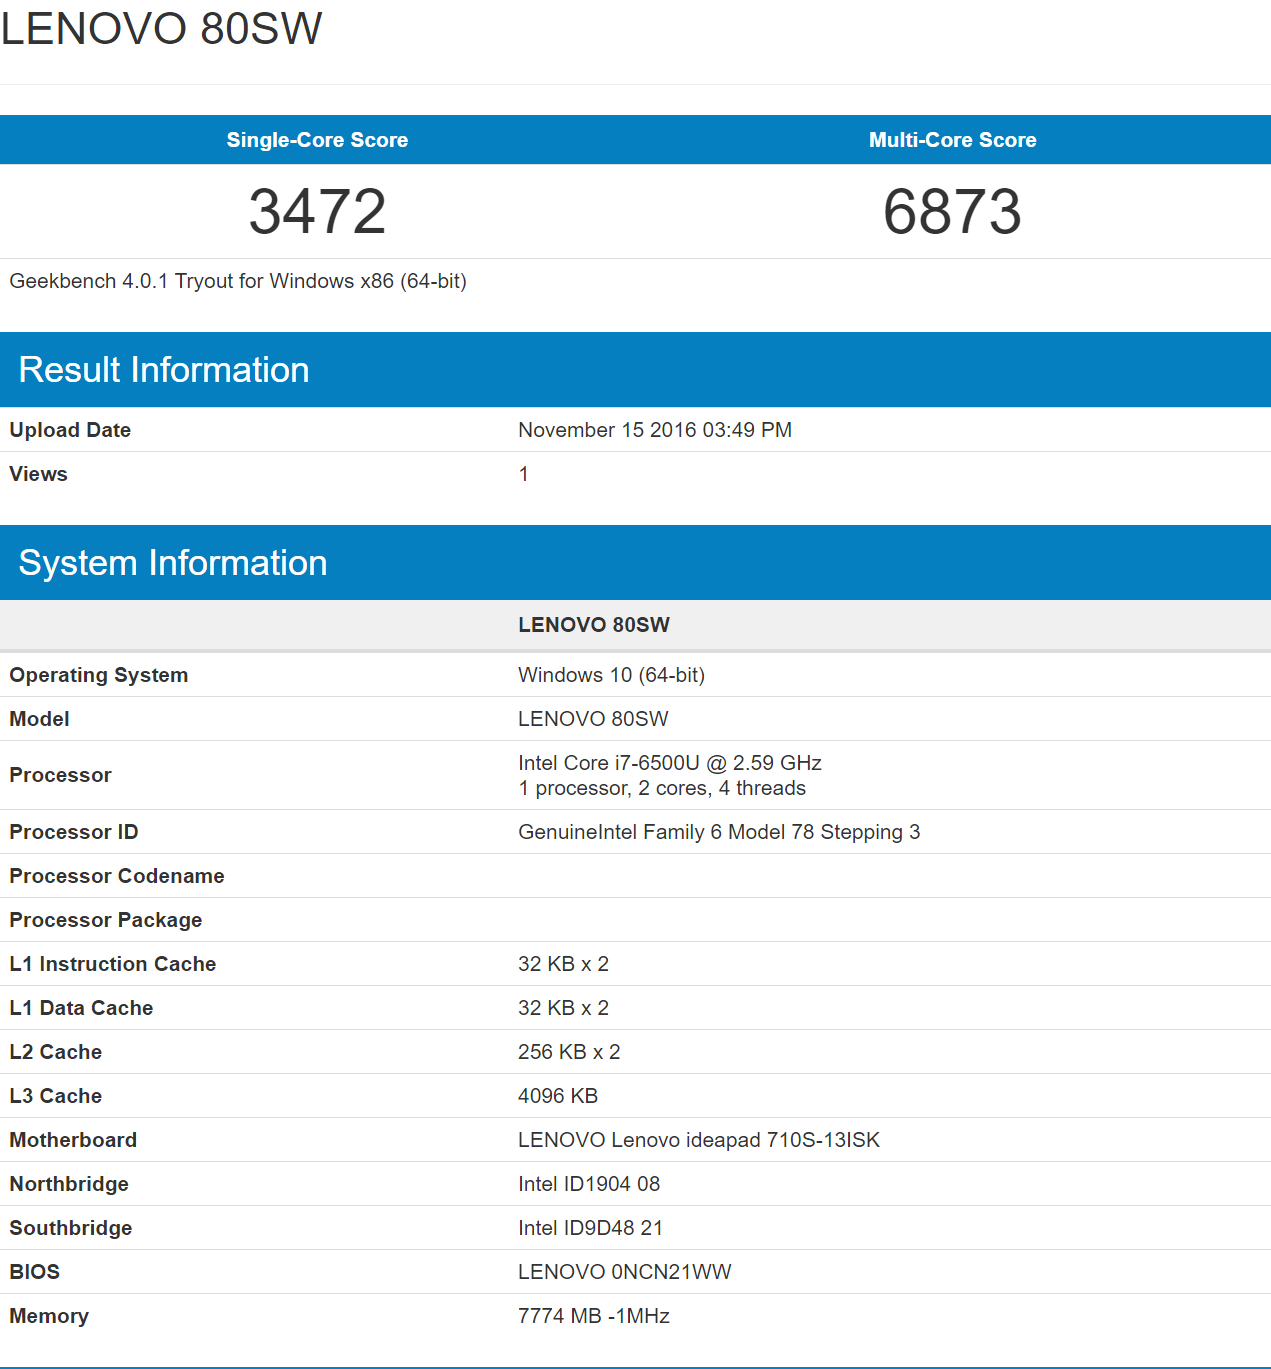The image size is (1271, 1369).
Task: Select the Processor Package label
Action: [106, 920]
